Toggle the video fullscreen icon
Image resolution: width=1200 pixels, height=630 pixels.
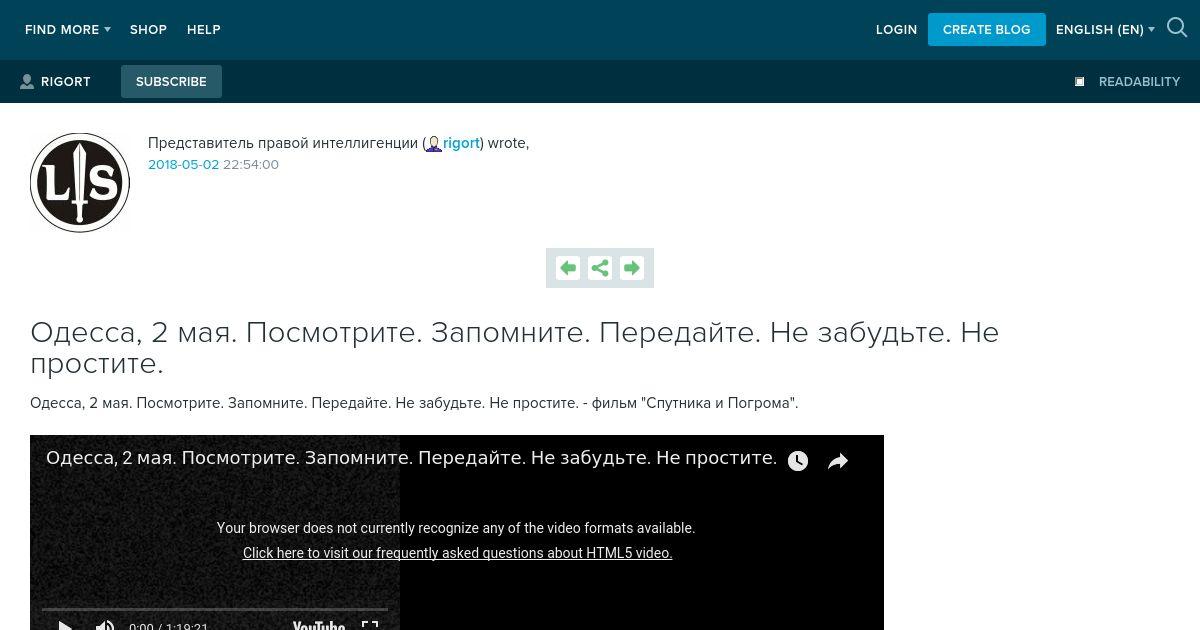[x=370, y=625]
